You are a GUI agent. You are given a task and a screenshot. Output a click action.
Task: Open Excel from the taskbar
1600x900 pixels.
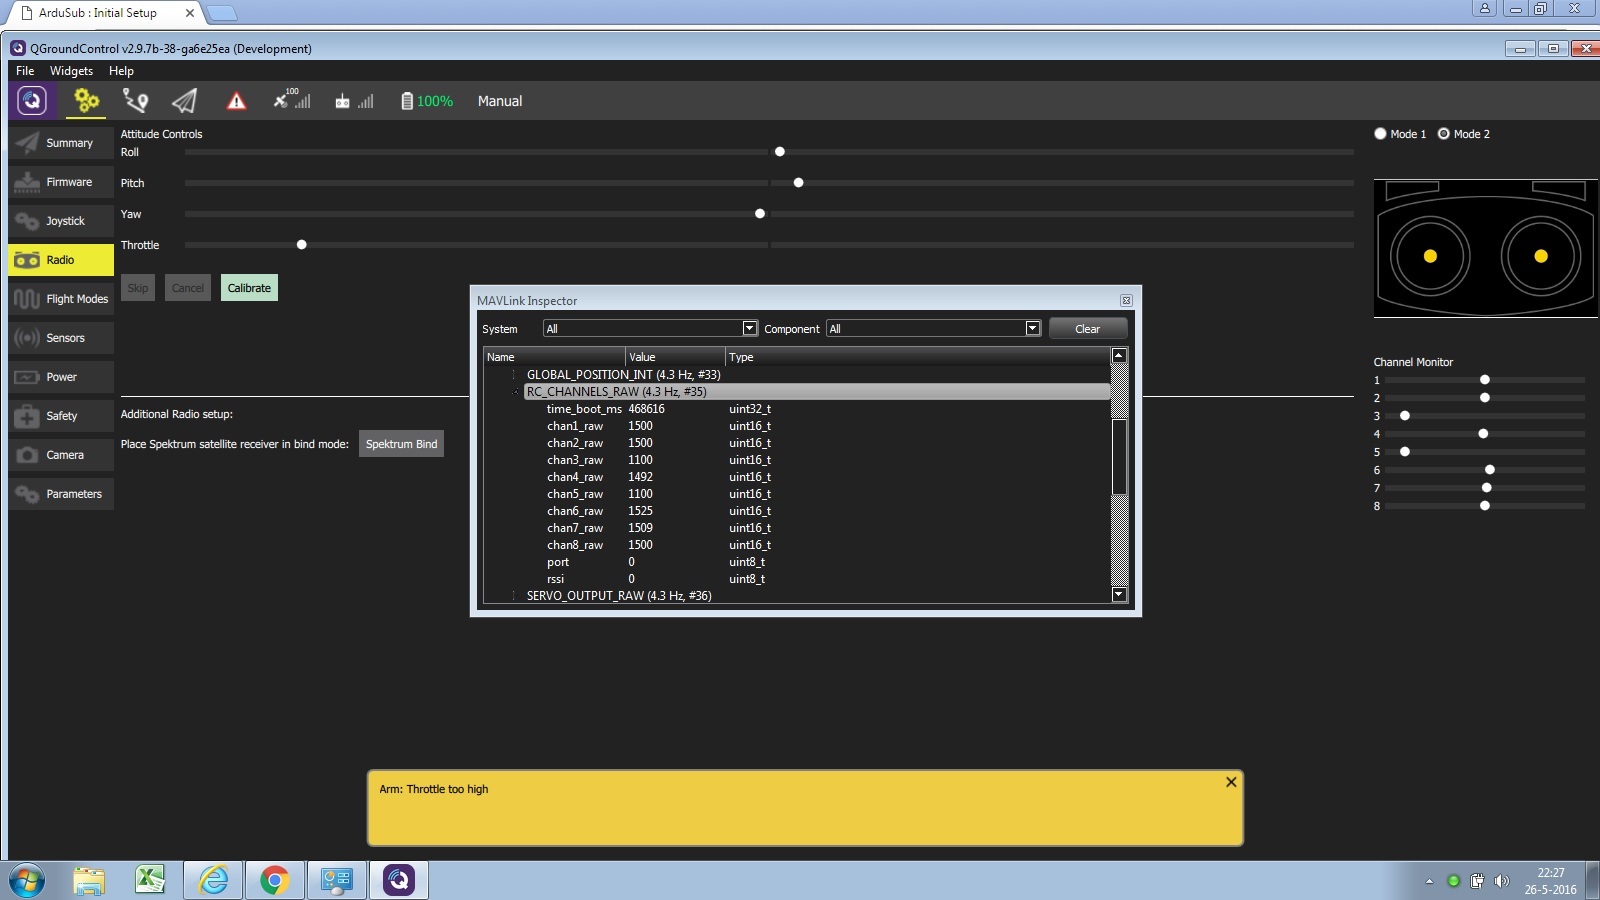coord(150,880)
